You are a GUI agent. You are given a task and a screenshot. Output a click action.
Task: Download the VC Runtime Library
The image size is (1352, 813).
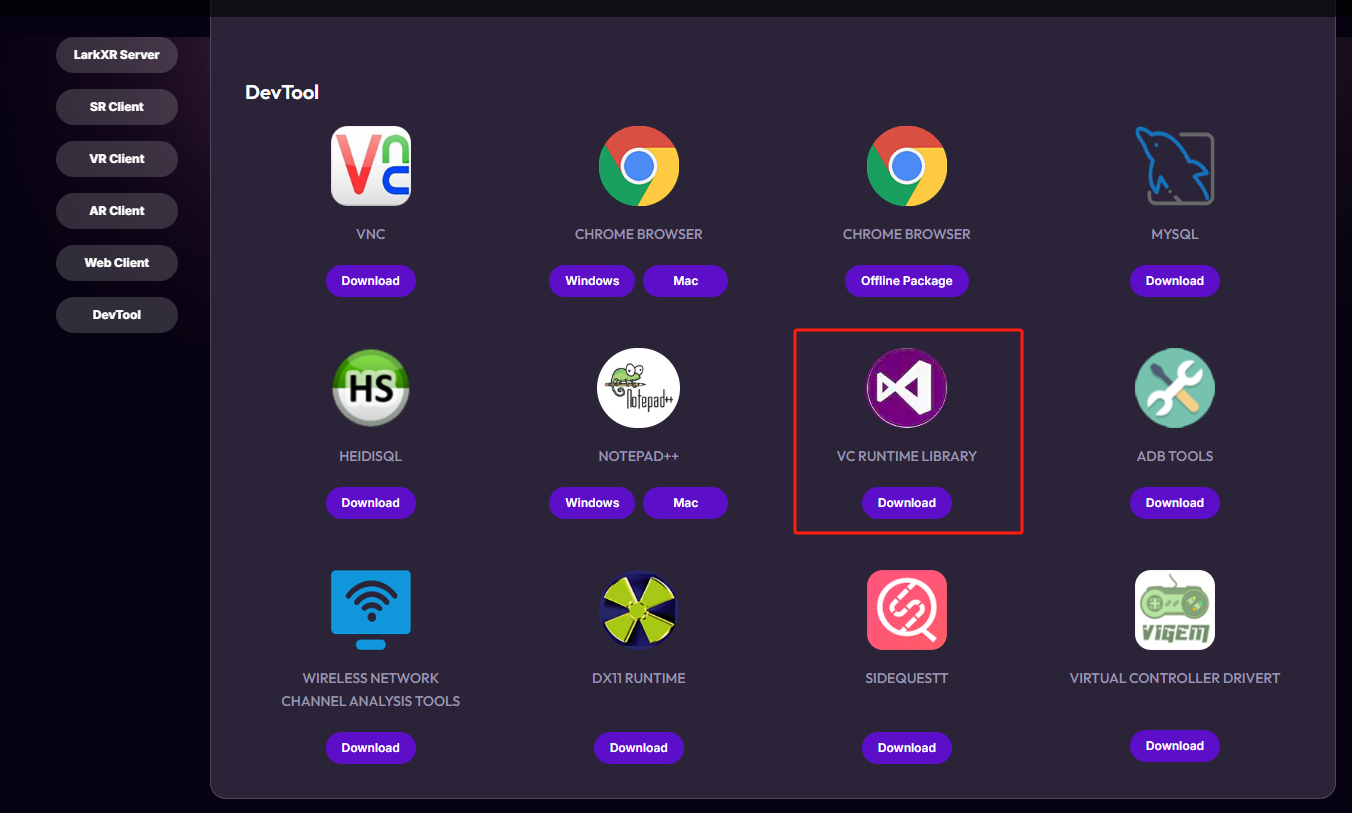[x=907, y=503]
